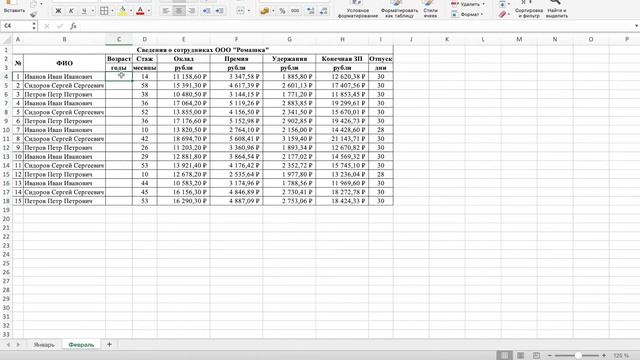Image resolution: width=640 pixels, height=360 pixels.
Task: Open Стили ячеек gallery
Action: [x=430, y=10]
